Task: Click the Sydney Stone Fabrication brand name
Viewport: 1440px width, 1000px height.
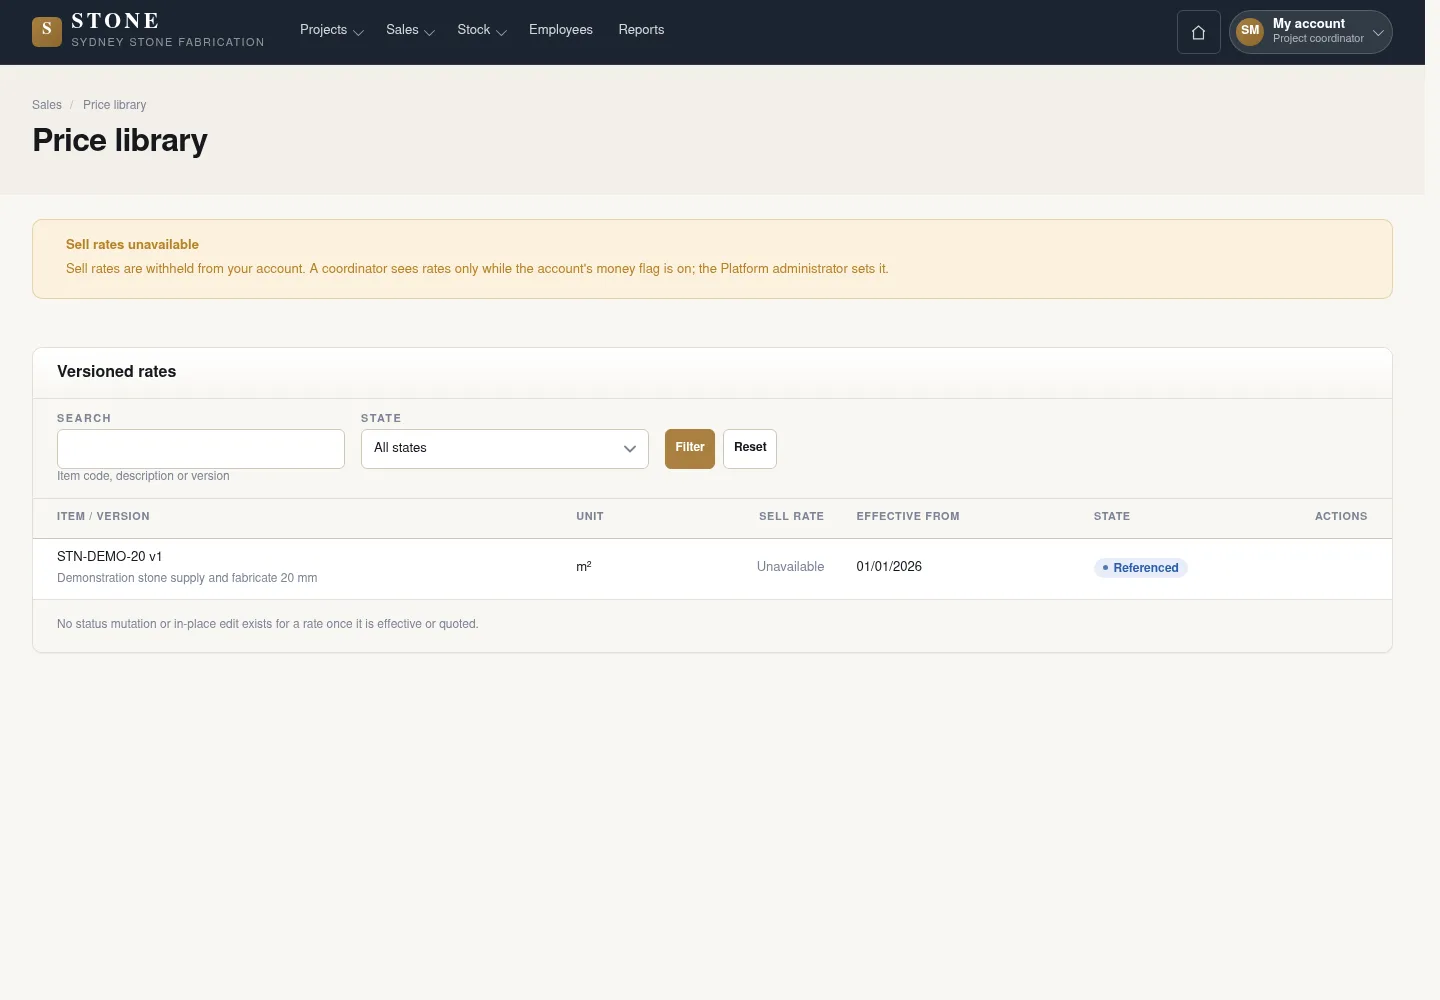Action: click(168, 42)
